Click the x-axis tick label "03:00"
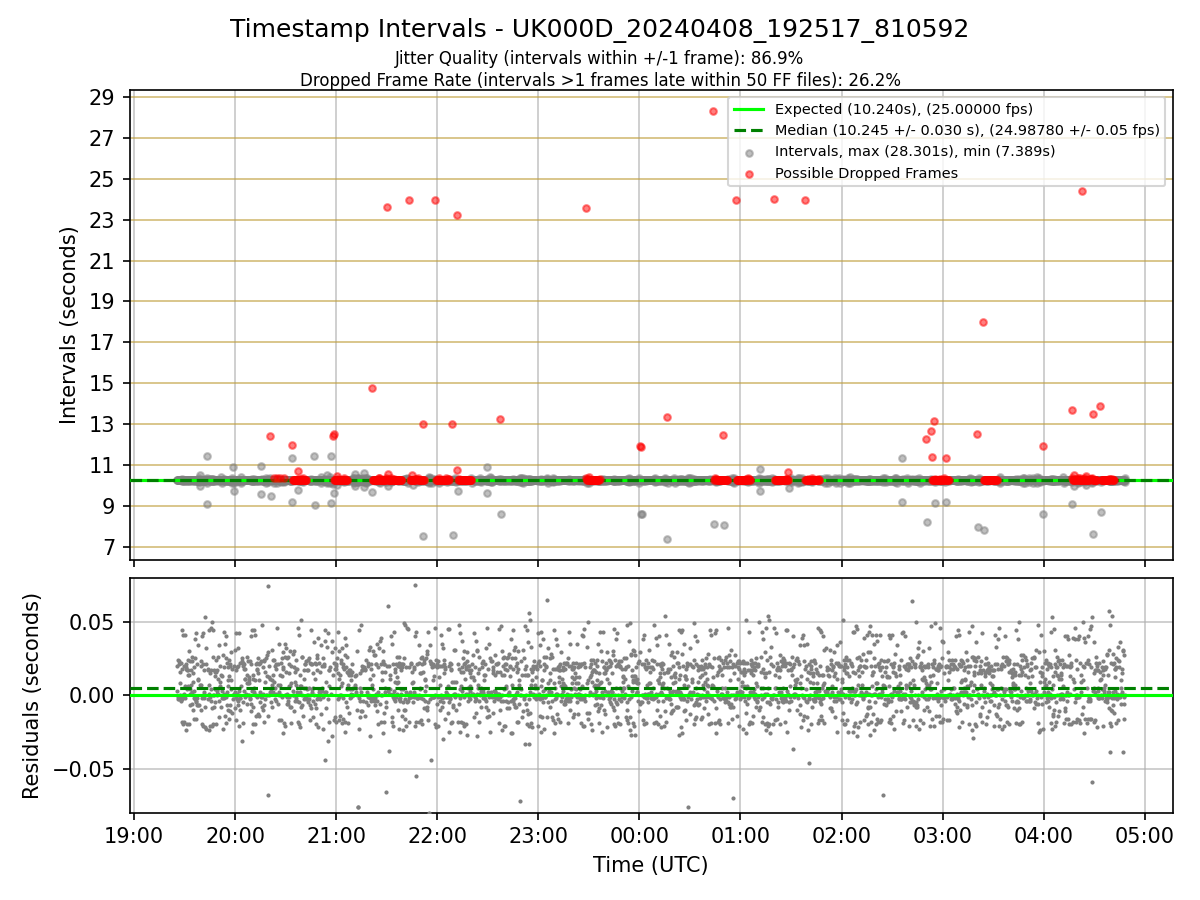The image size is (1200, 900). [x=943, y=835]
